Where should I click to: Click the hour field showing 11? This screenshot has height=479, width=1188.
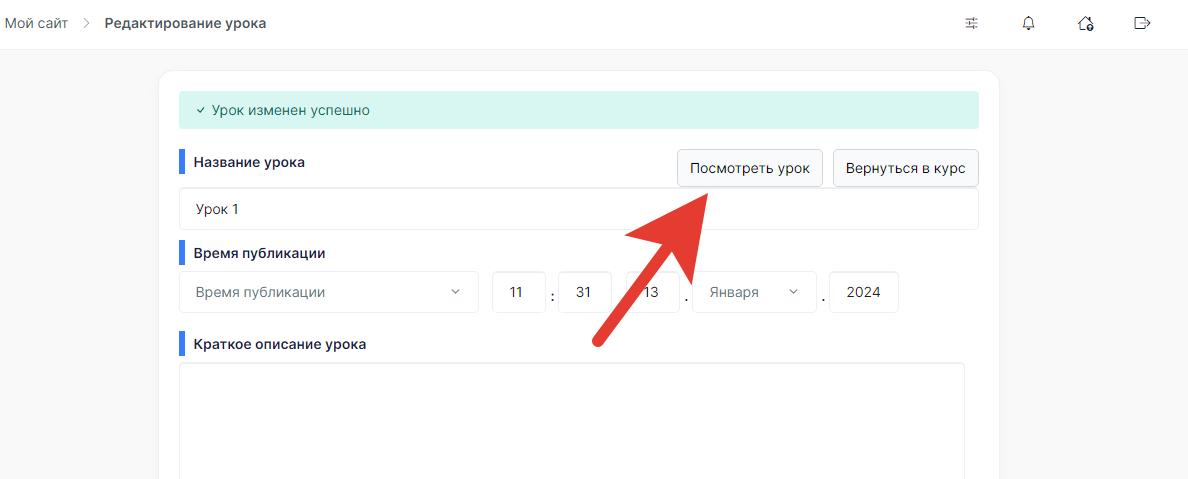pos(518,292)
